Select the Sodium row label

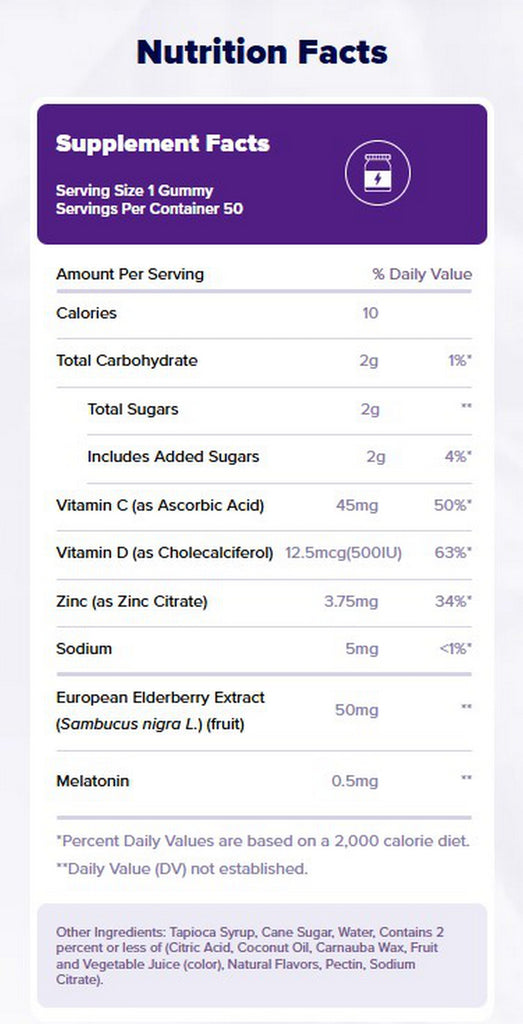84,649
